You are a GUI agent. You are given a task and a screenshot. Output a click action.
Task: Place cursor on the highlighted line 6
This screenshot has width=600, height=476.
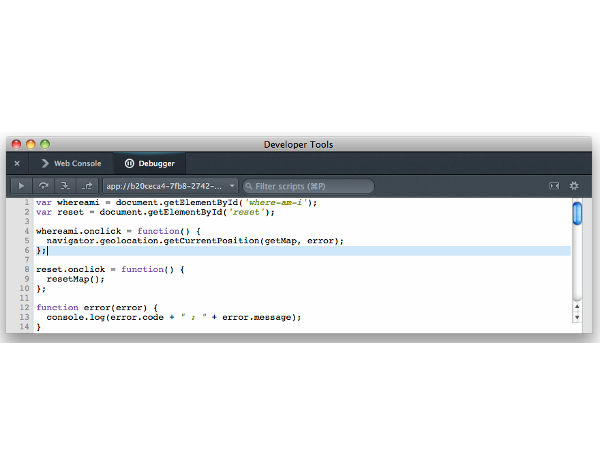[x=300, y=250]
